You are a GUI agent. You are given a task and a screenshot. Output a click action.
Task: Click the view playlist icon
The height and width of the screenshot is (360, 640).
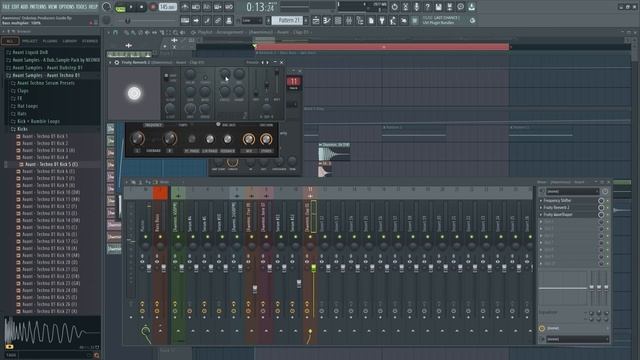316,20
